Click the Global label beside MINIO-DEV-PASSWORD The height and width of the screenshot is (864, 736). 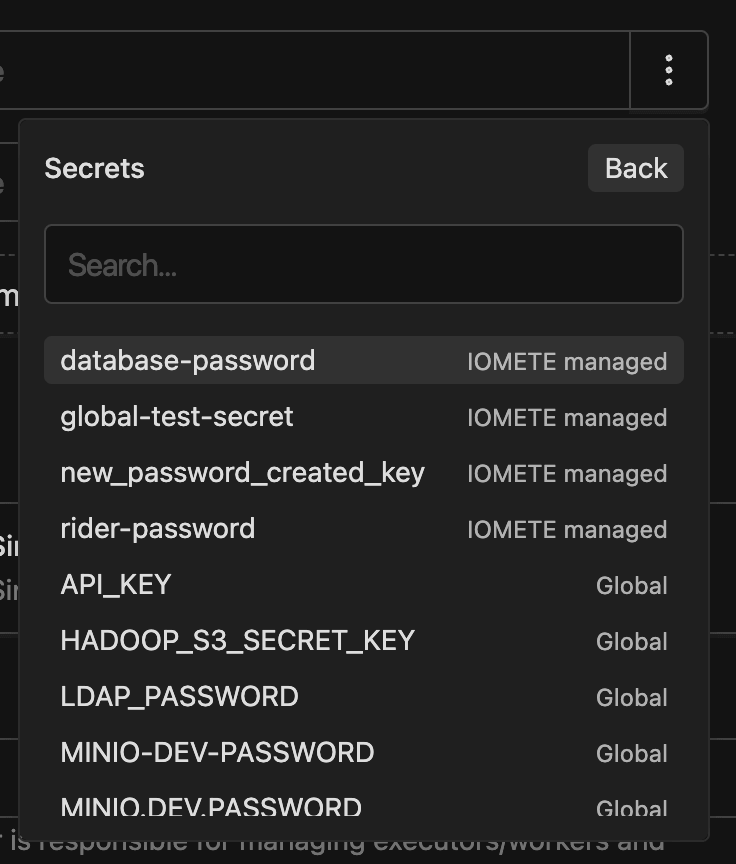click(631, 753)
